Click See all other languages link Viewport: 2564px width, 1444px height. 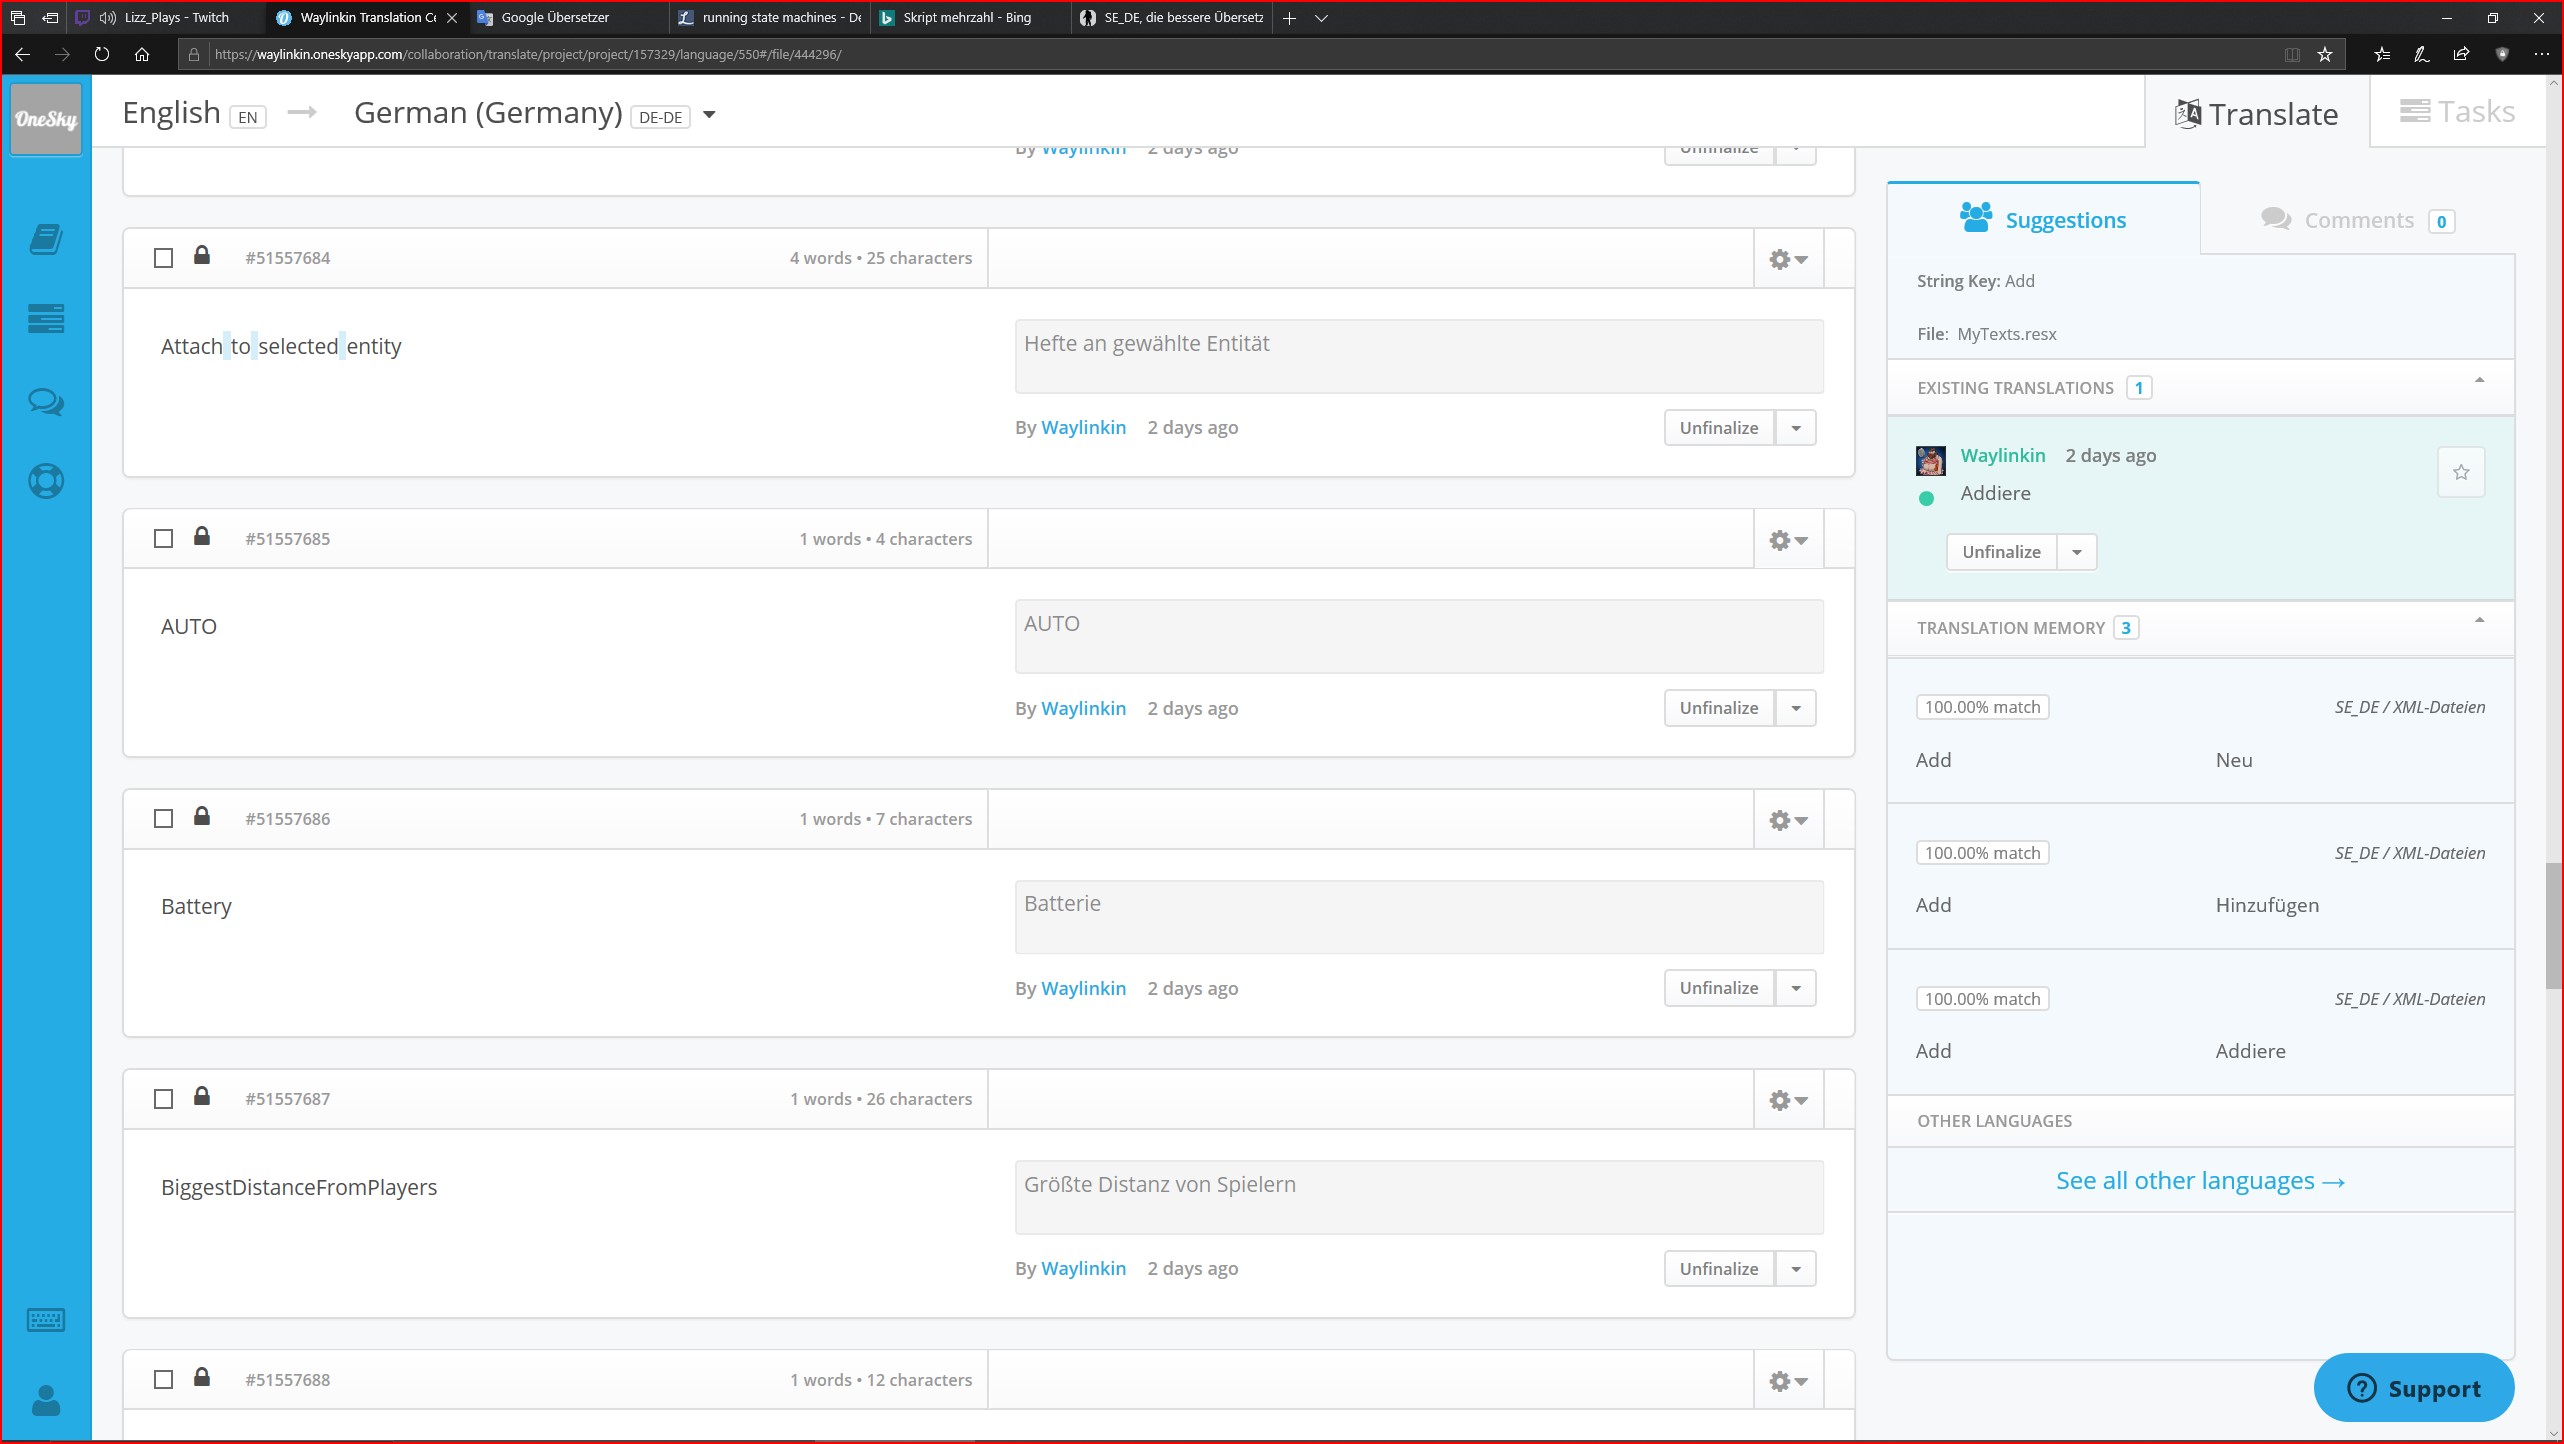pos(2199,1181)
